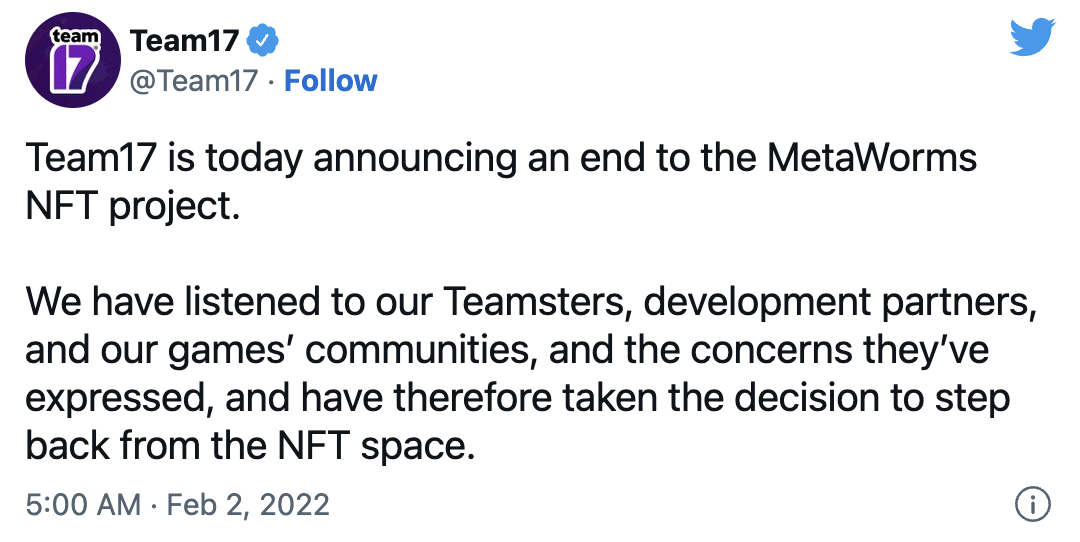Click the MetaWorms word in tweet
This screenshot has height=542, width=1080.
tap(871, 158)
